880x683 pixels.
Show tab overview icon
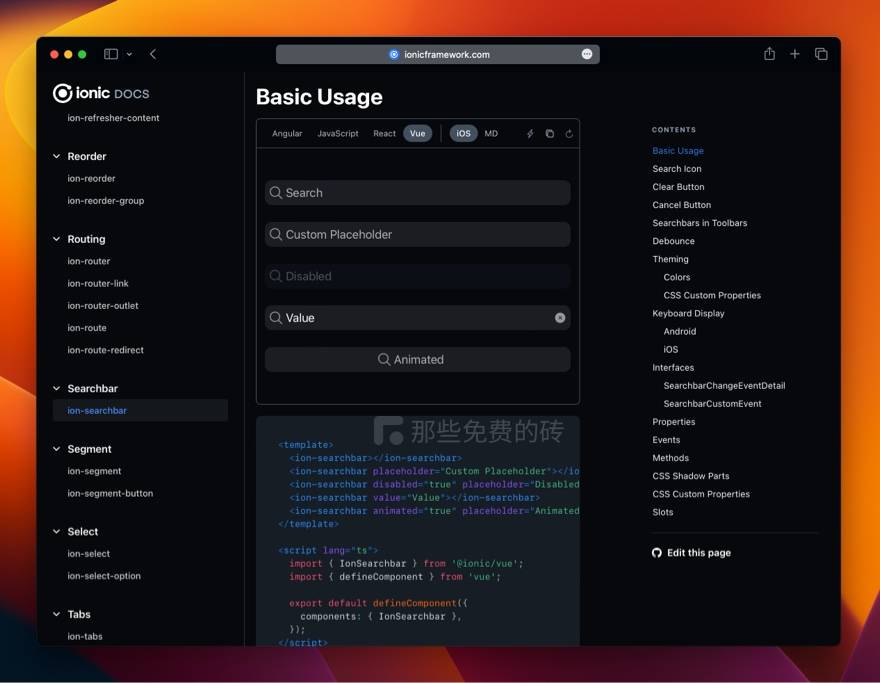821,54
